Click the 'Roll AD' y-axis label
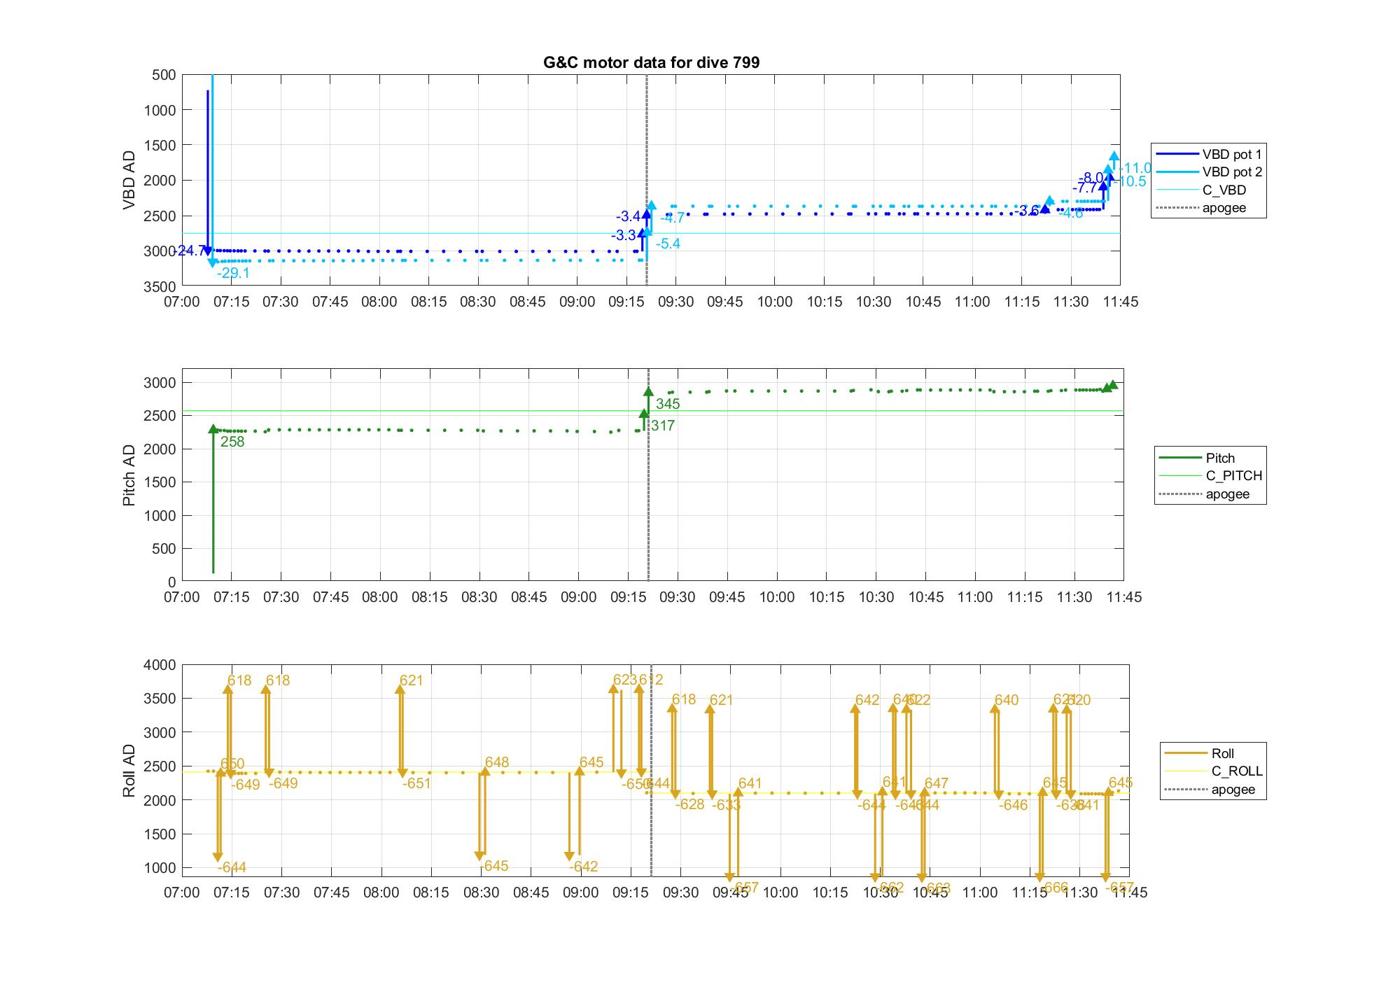 click(x=129, y=770)
